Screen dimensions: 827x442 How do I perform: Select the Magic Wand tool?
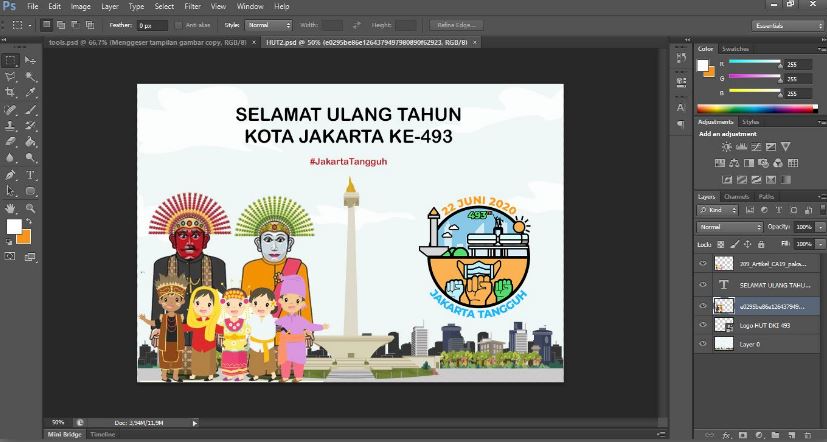(x=31, y=77)
